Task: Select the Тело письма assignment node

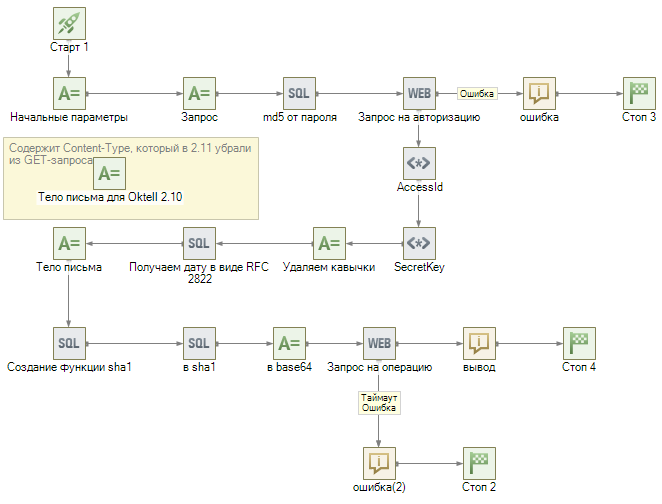Action: pos(69,243)
